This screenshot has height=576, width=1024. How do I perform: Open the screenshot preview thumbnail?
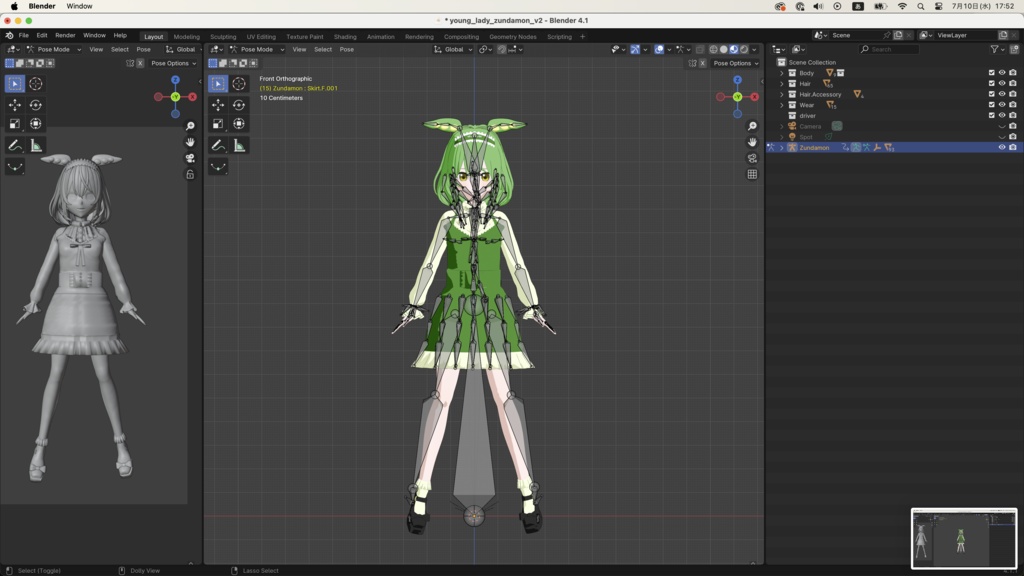964,538
